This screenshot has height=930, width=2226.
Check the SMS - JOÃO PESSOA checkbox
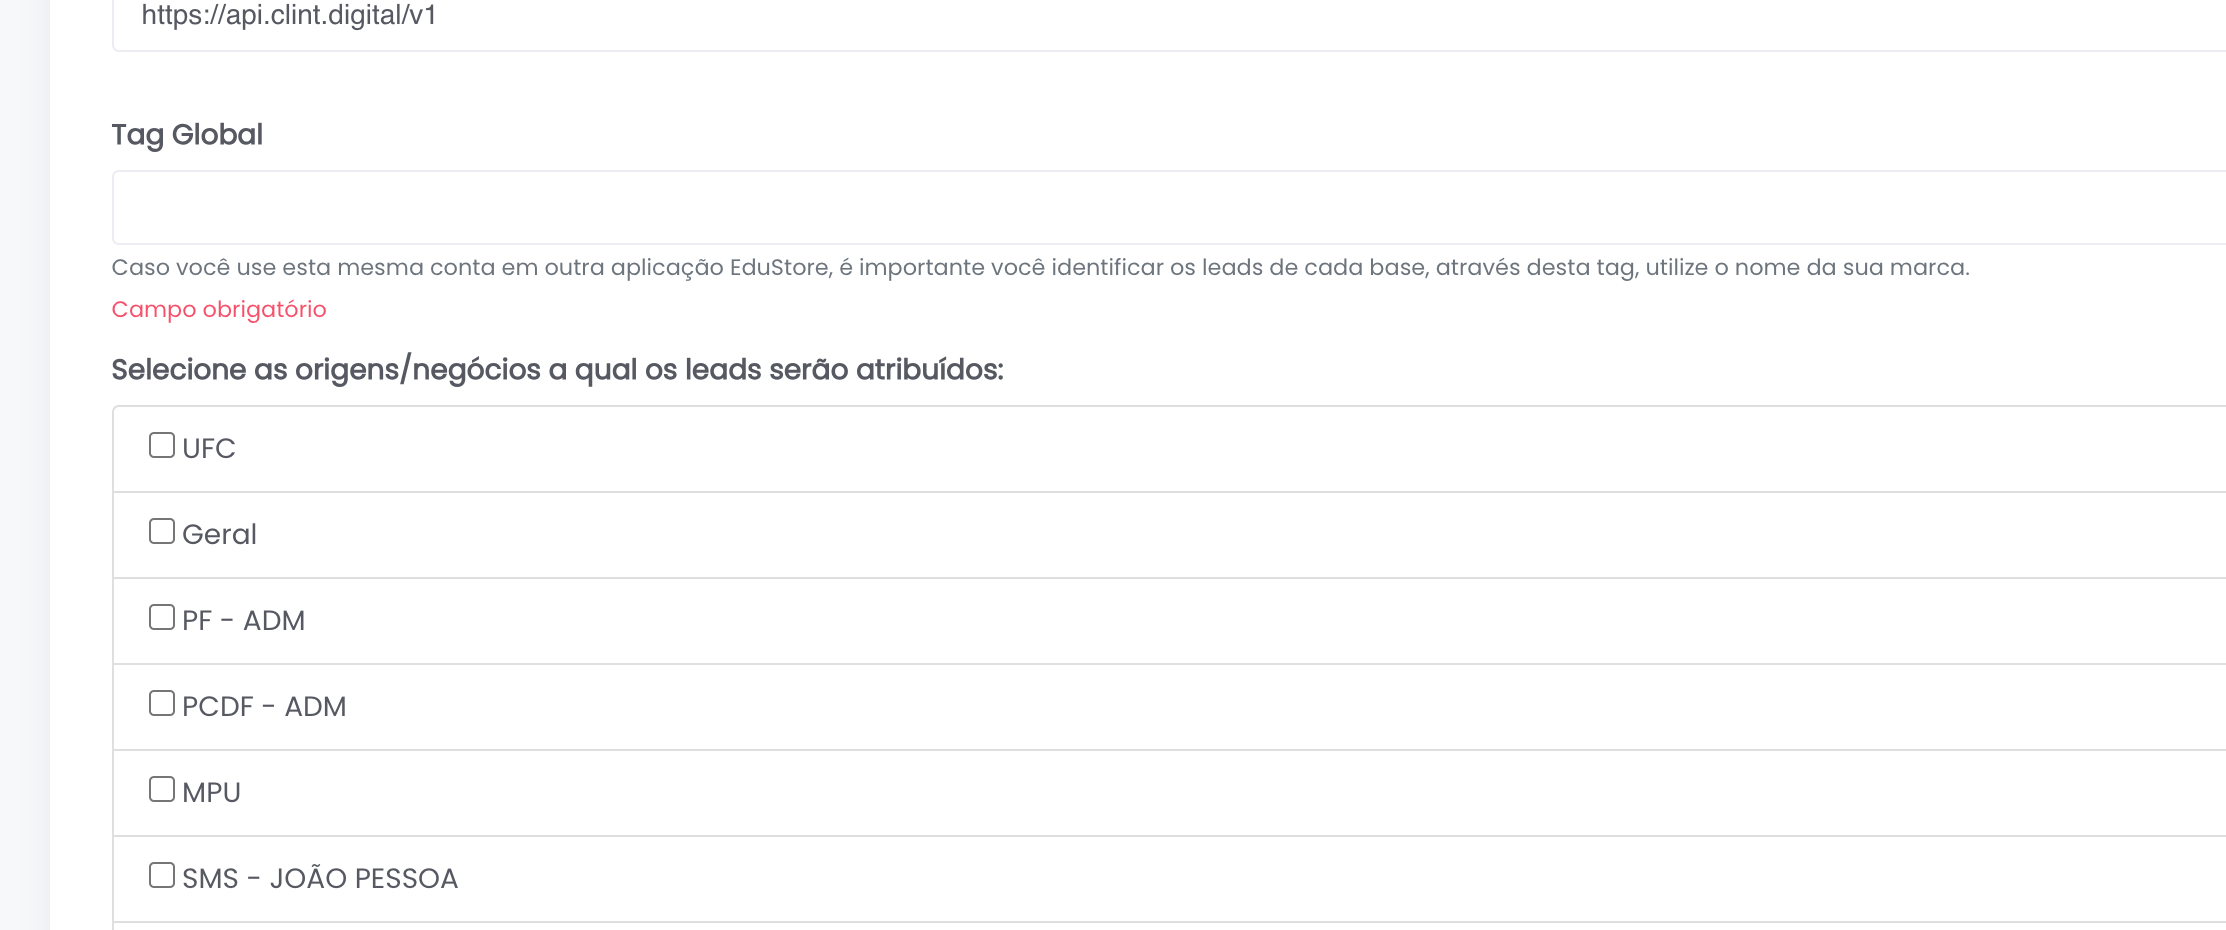click(161, 875)
